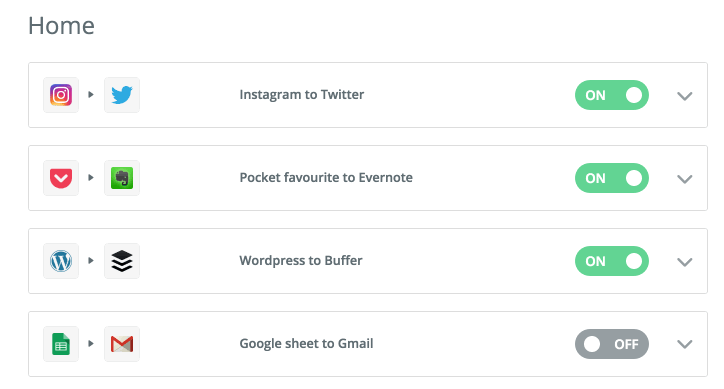Image resolution: width=724 pixels, height=389 pixels.
Task: Click the Gmail envelope icon
Action: tap(122, 344)
